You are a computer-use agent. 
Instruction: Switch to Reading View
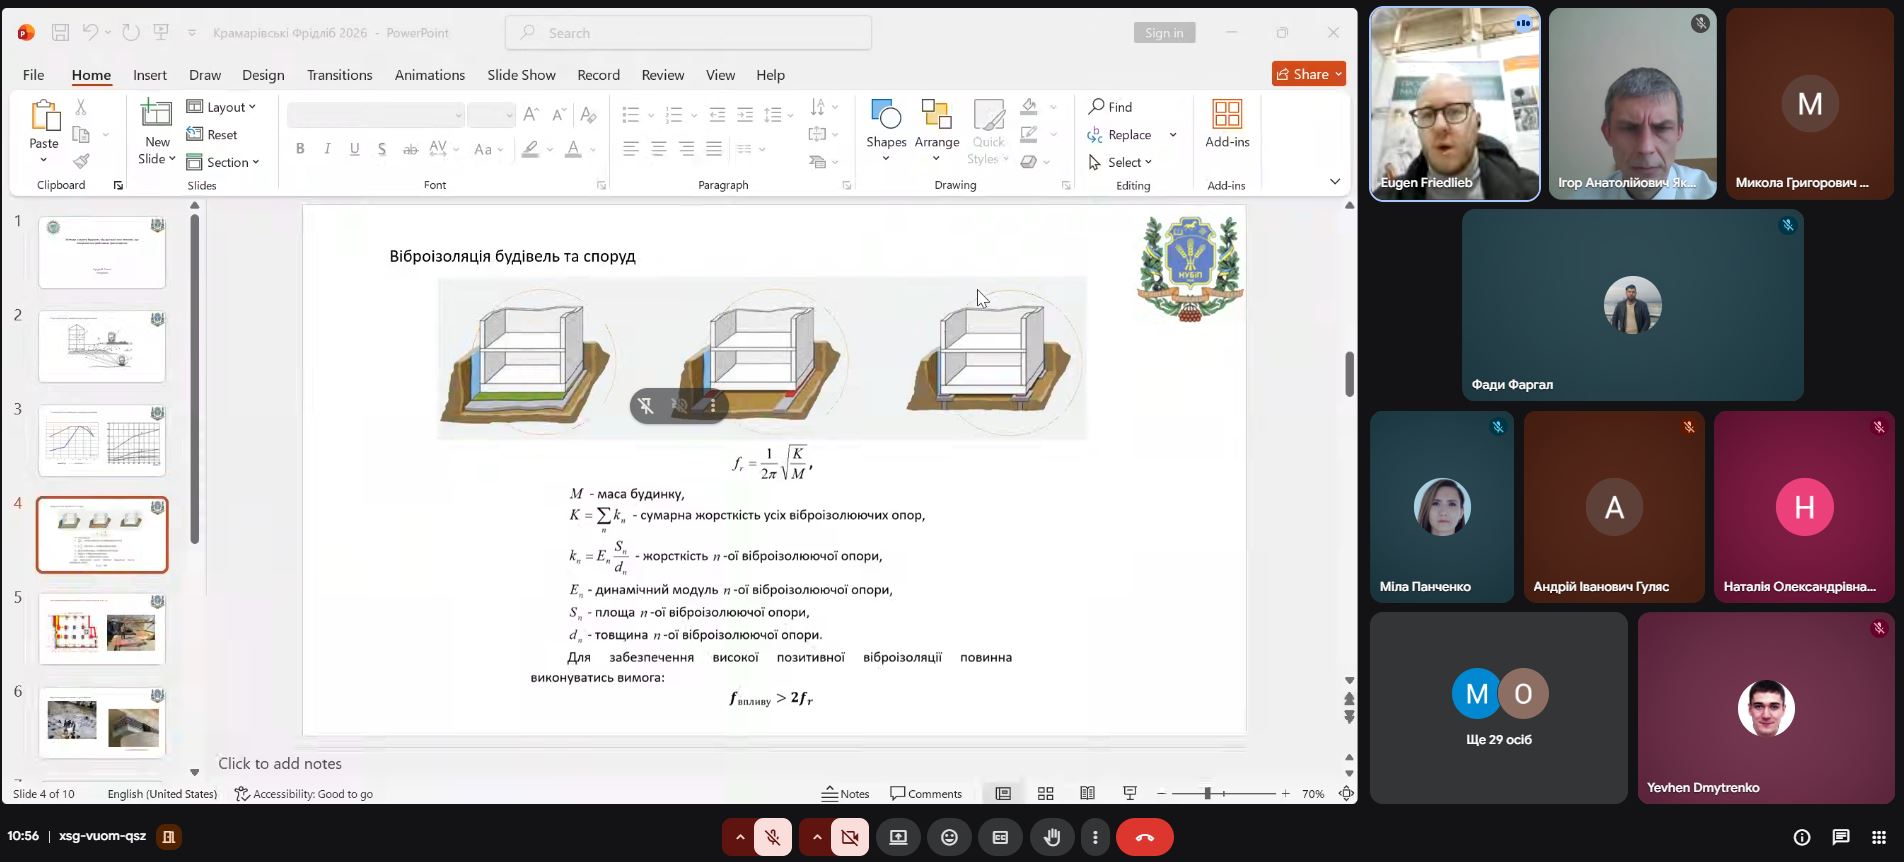[x=1087, y=794]
